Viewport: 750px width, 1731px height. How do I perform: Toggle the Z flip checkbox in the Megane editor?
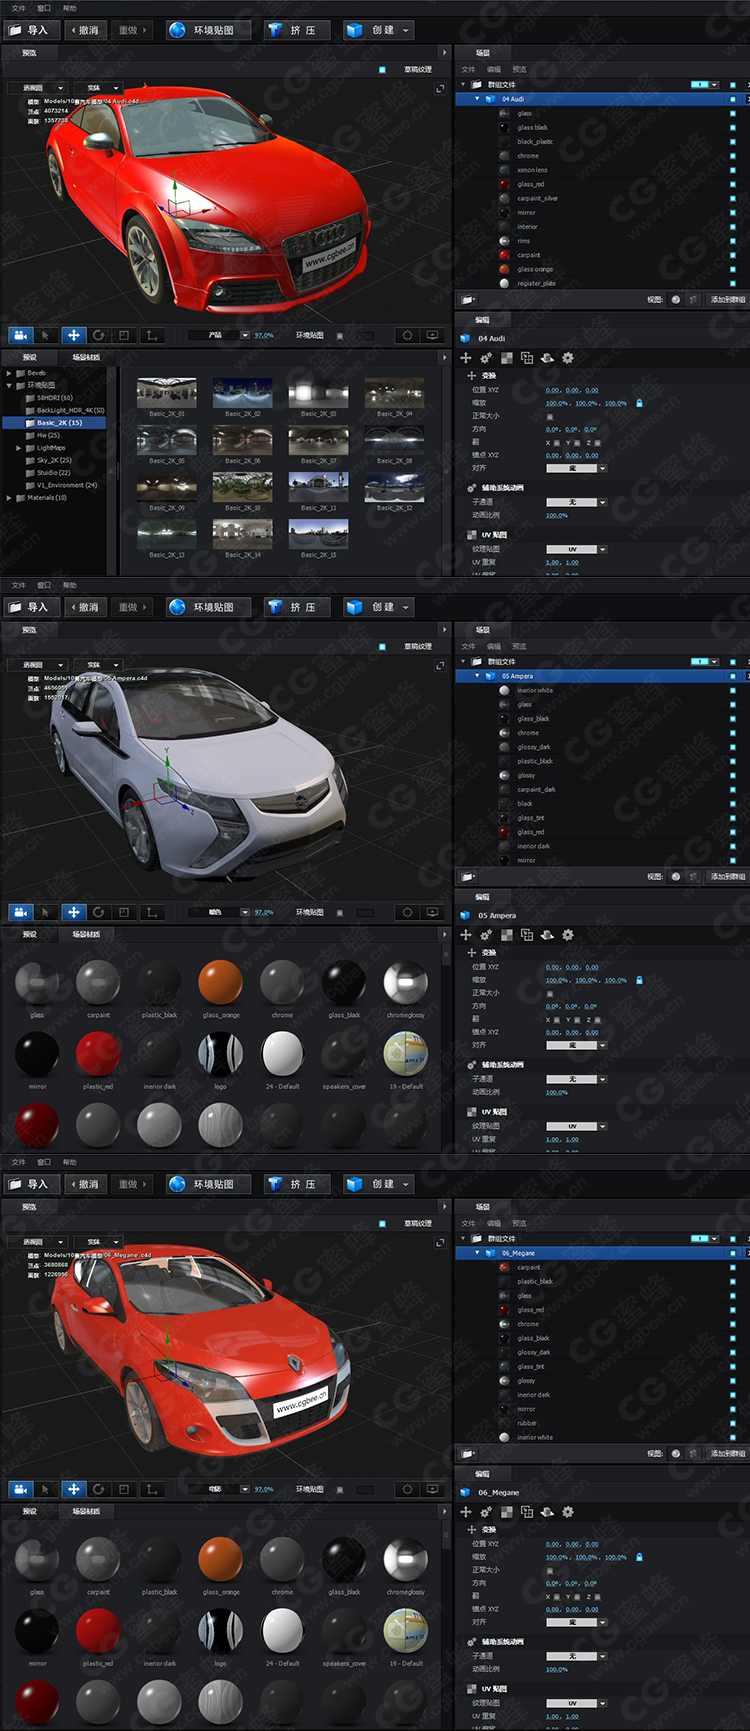pos(596,1596)
